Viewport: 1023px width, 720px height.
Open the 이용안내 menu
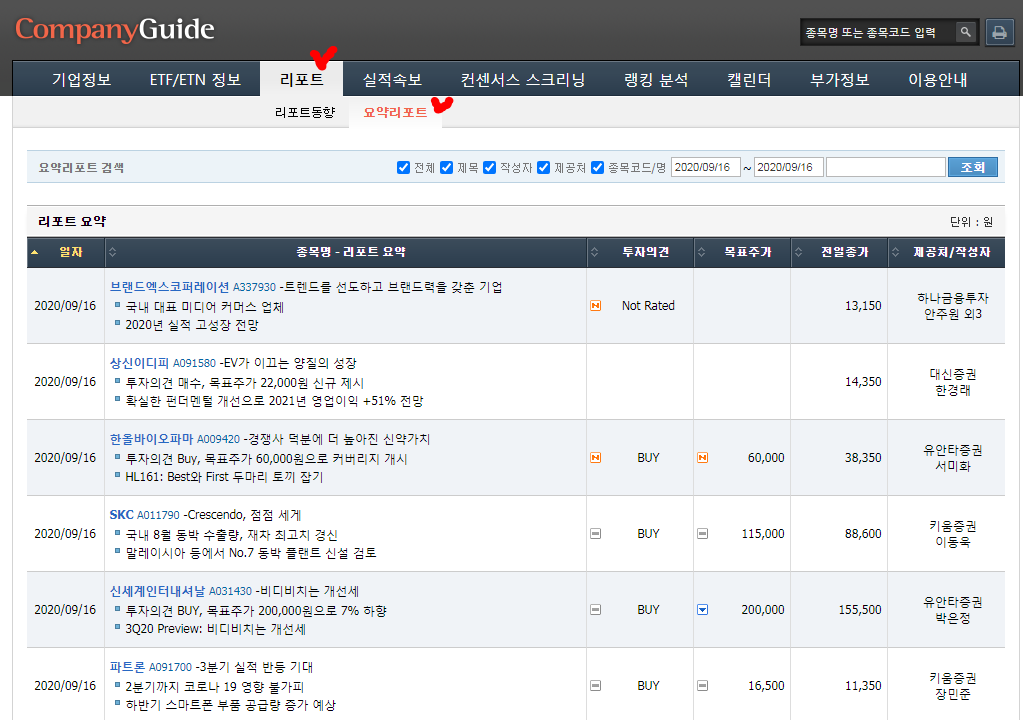[x=938, y=80]
